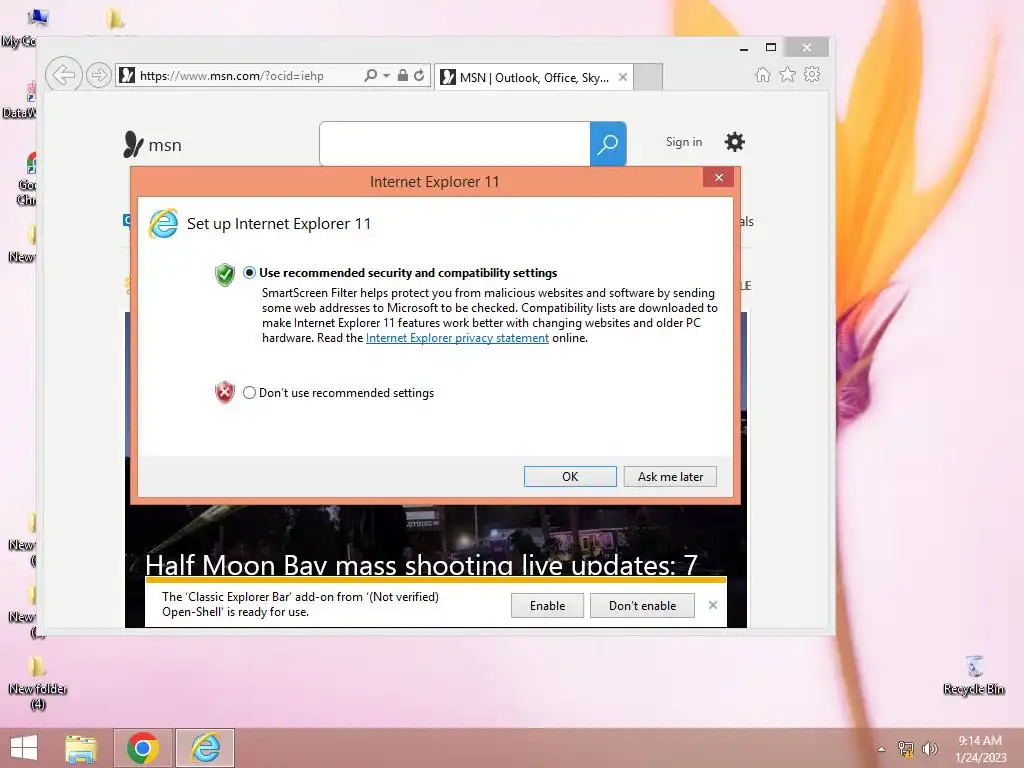1024x768 pixels.
Task: Confirm setup with the OK button
Action: (x=570, y=477)
